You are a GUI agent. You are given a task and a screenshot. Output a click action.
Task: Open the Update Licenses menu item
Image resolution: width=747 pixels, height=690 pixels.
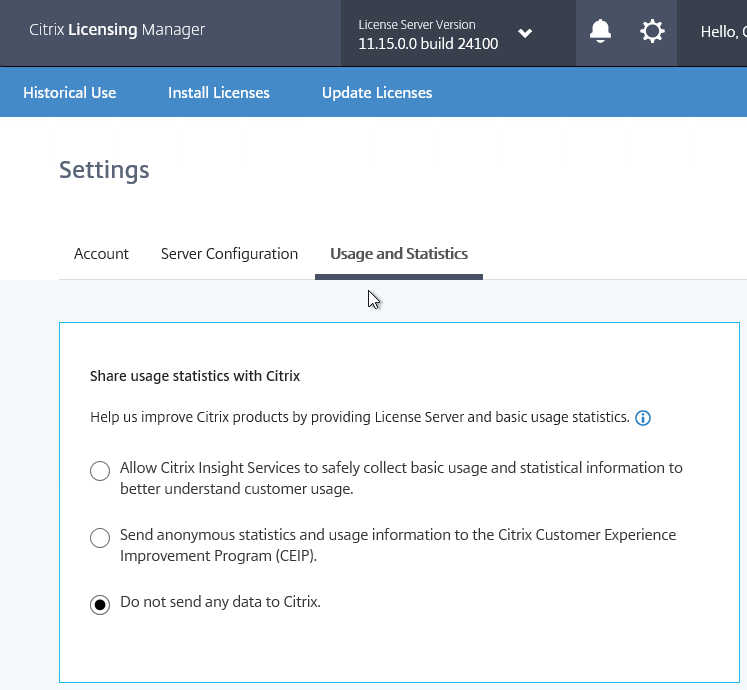[377, 92]
